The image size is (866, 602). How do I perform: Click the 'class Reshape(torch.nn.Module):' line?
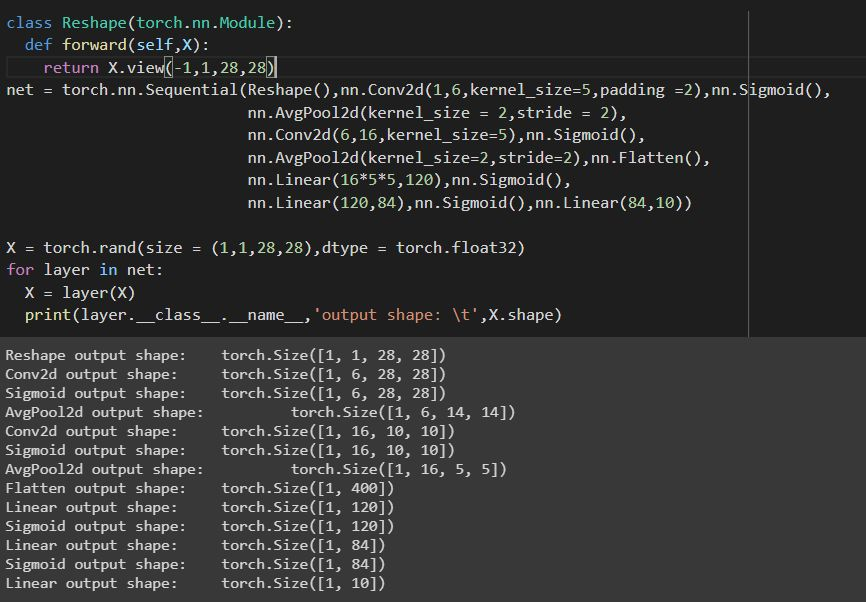[149, 23]
